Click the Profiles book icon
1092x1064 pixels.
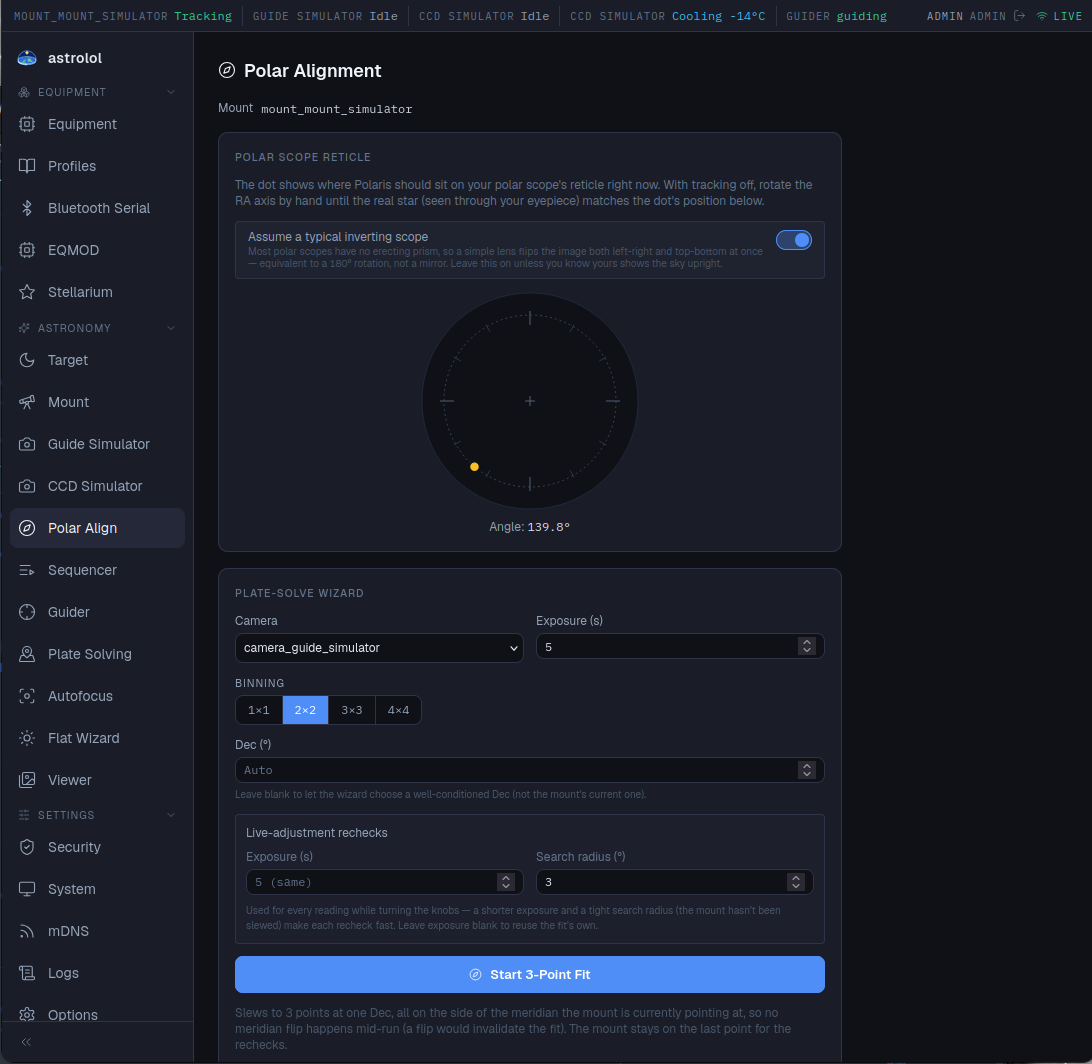(x=27, y=166)
